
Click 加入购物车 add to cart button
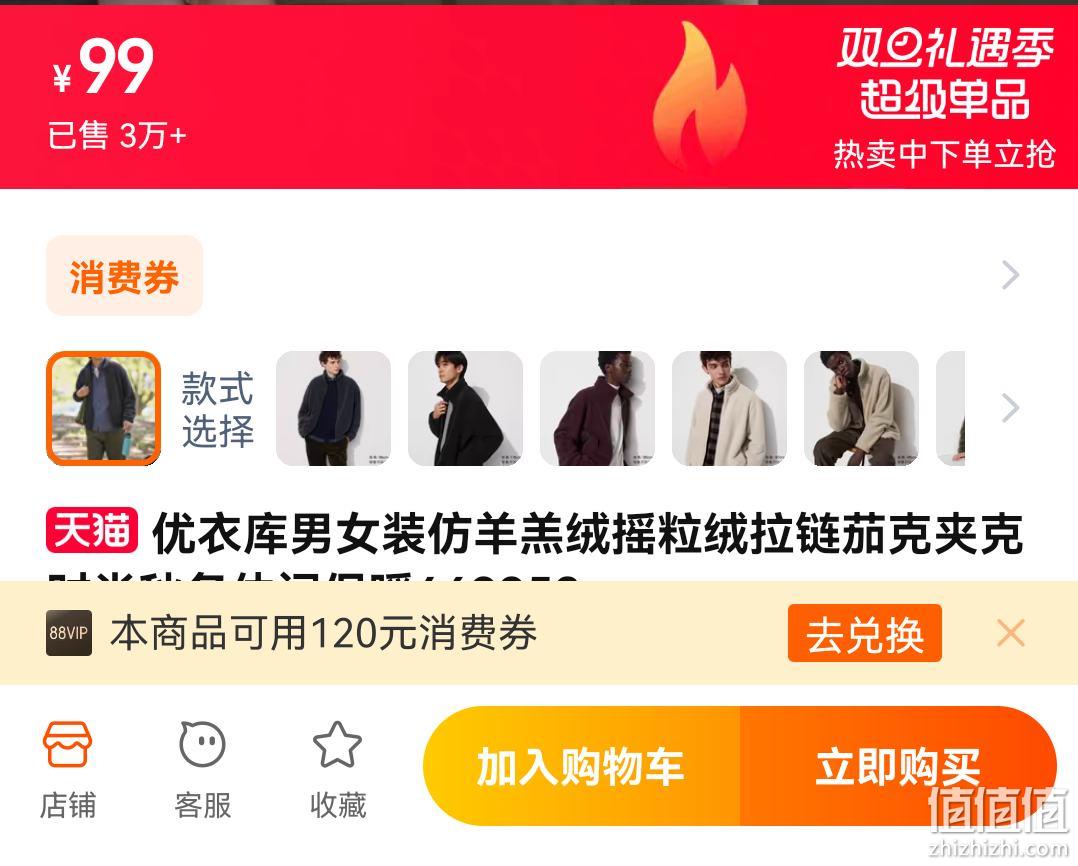[582, 766]
